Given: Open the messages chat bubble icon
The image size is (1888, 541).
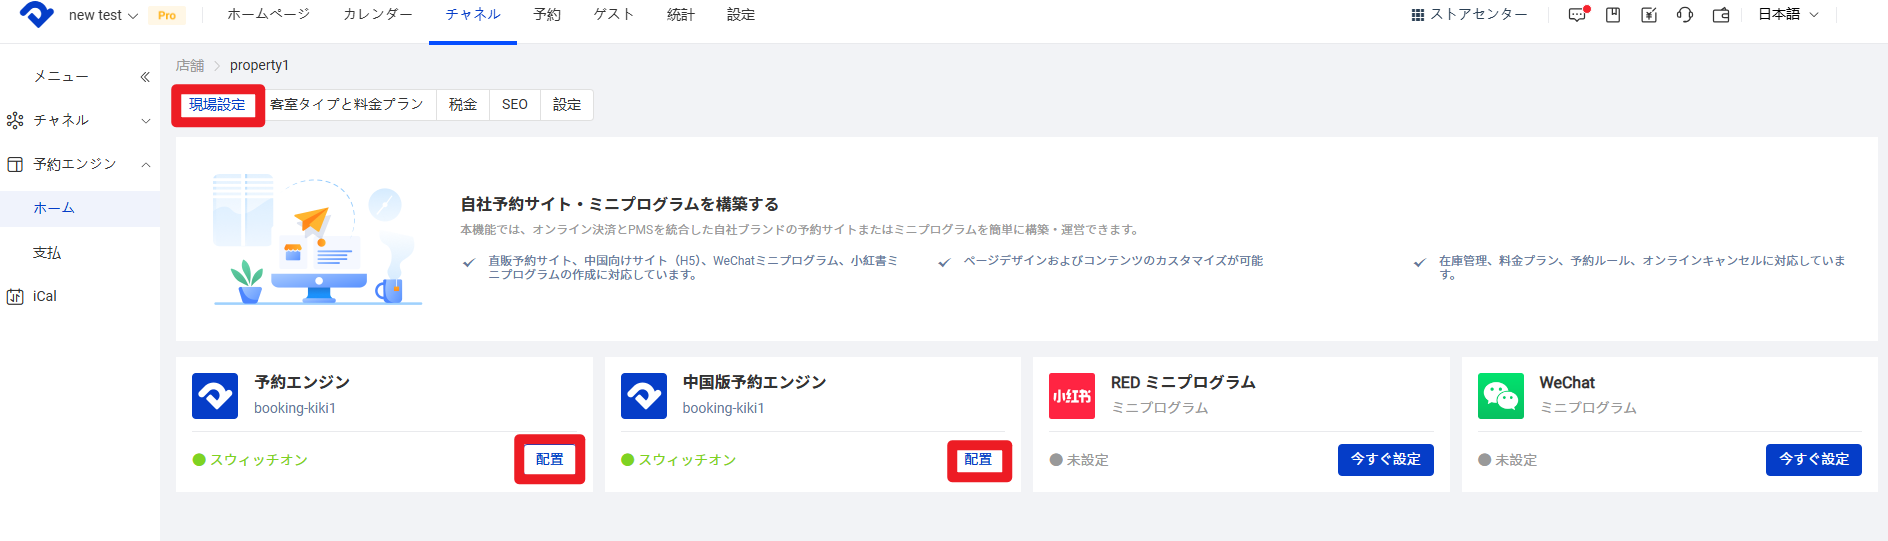Looking at the screenshot, I should tap(1577, 15).
